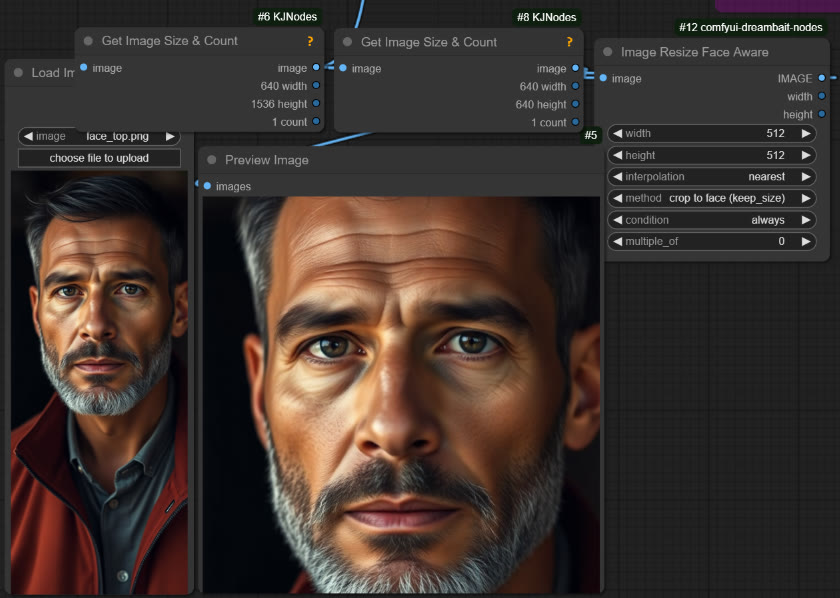Click the height 512 value field
840x598 pixels.
712,155
